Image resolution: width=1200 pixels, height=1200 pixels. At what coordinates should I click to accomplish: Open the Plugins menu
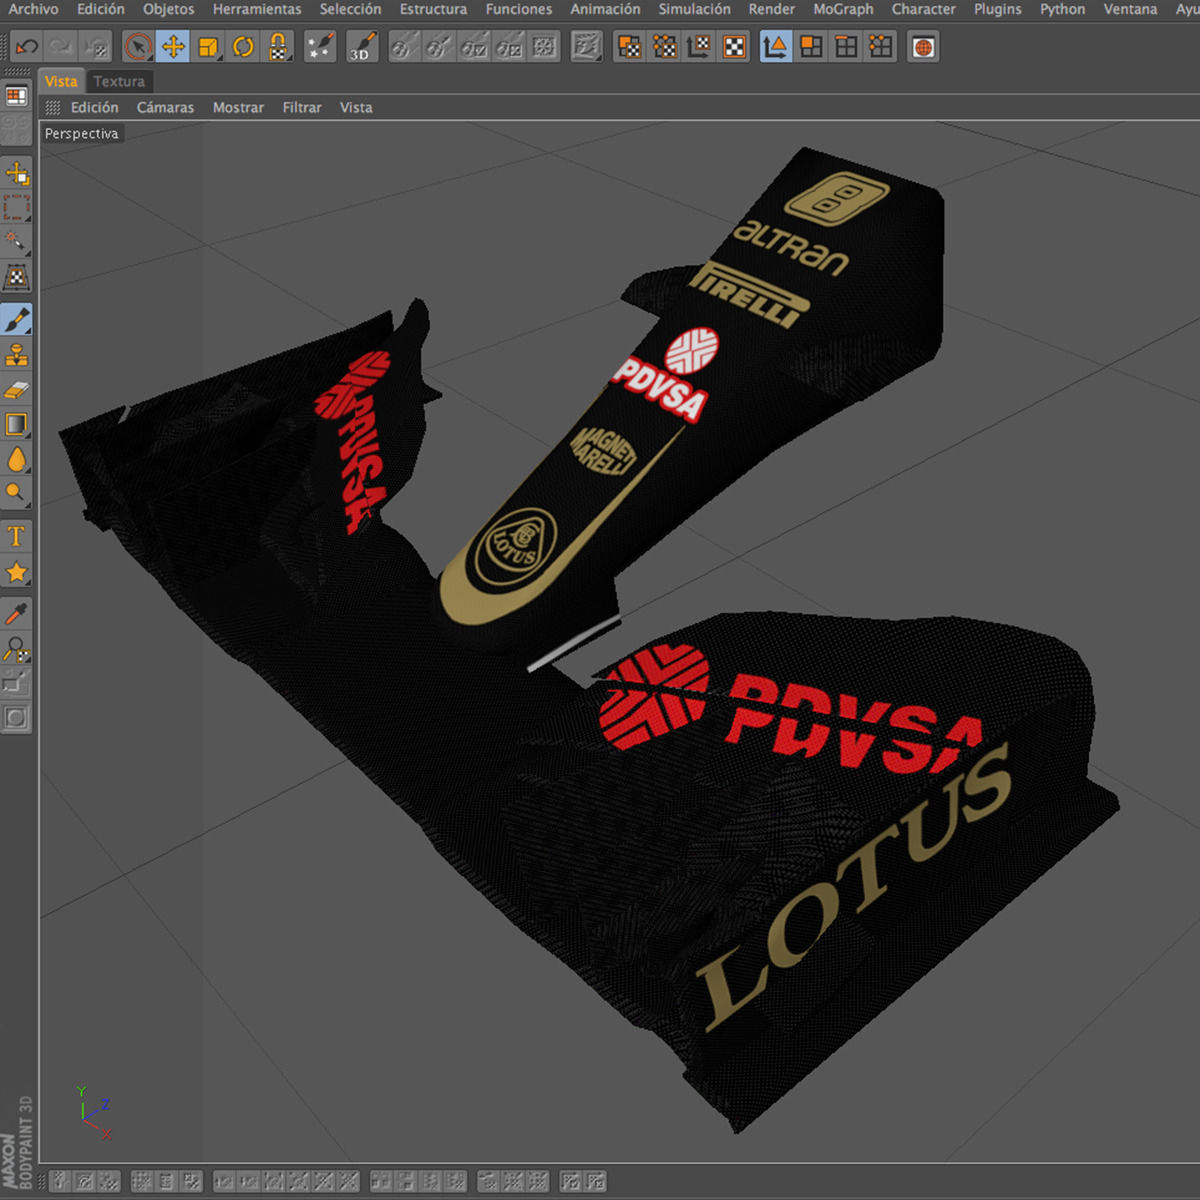tap(998, 9)
